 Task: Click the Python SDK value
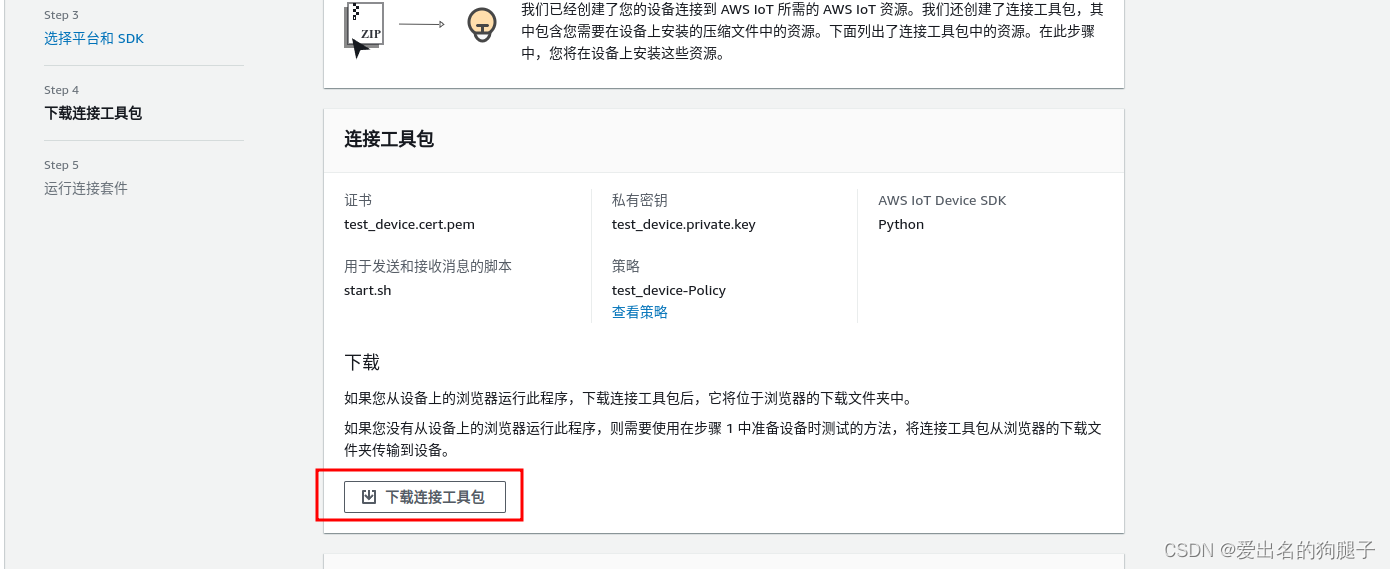[x=901, y=224]
